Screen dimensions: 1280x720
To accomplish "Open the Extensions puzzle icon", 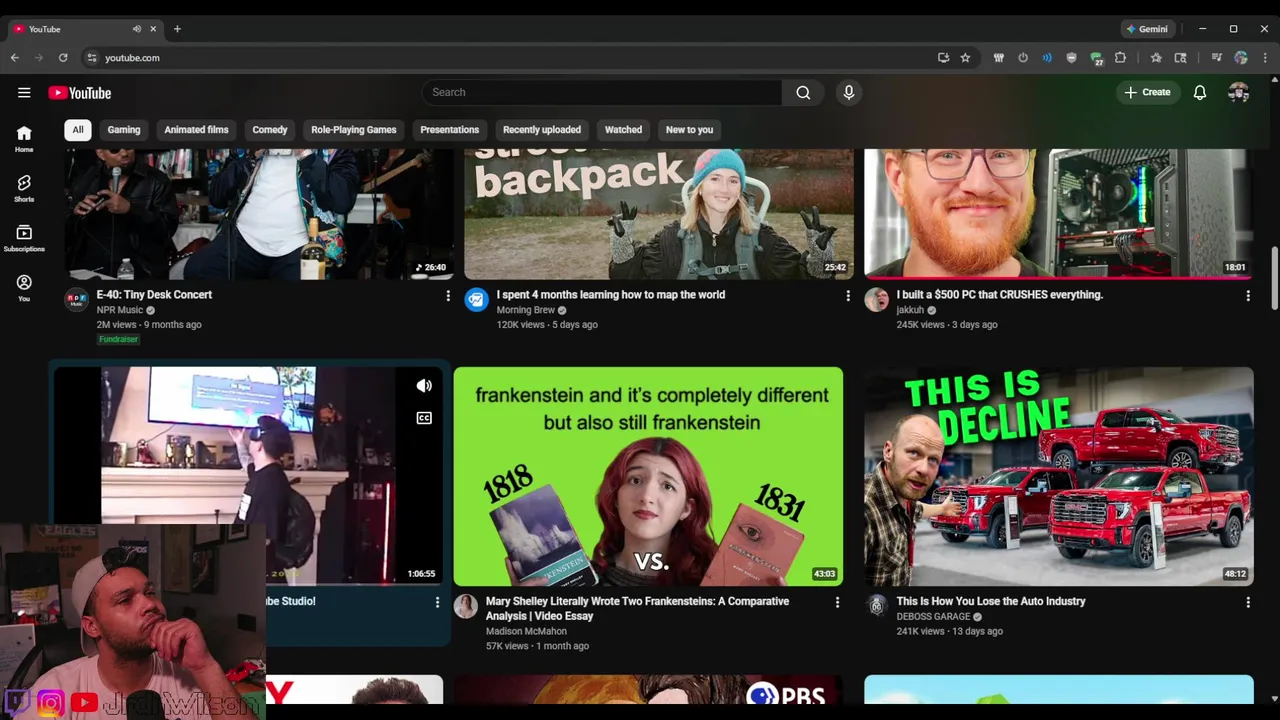I will pyautogui.click(x=1120, y=58).
